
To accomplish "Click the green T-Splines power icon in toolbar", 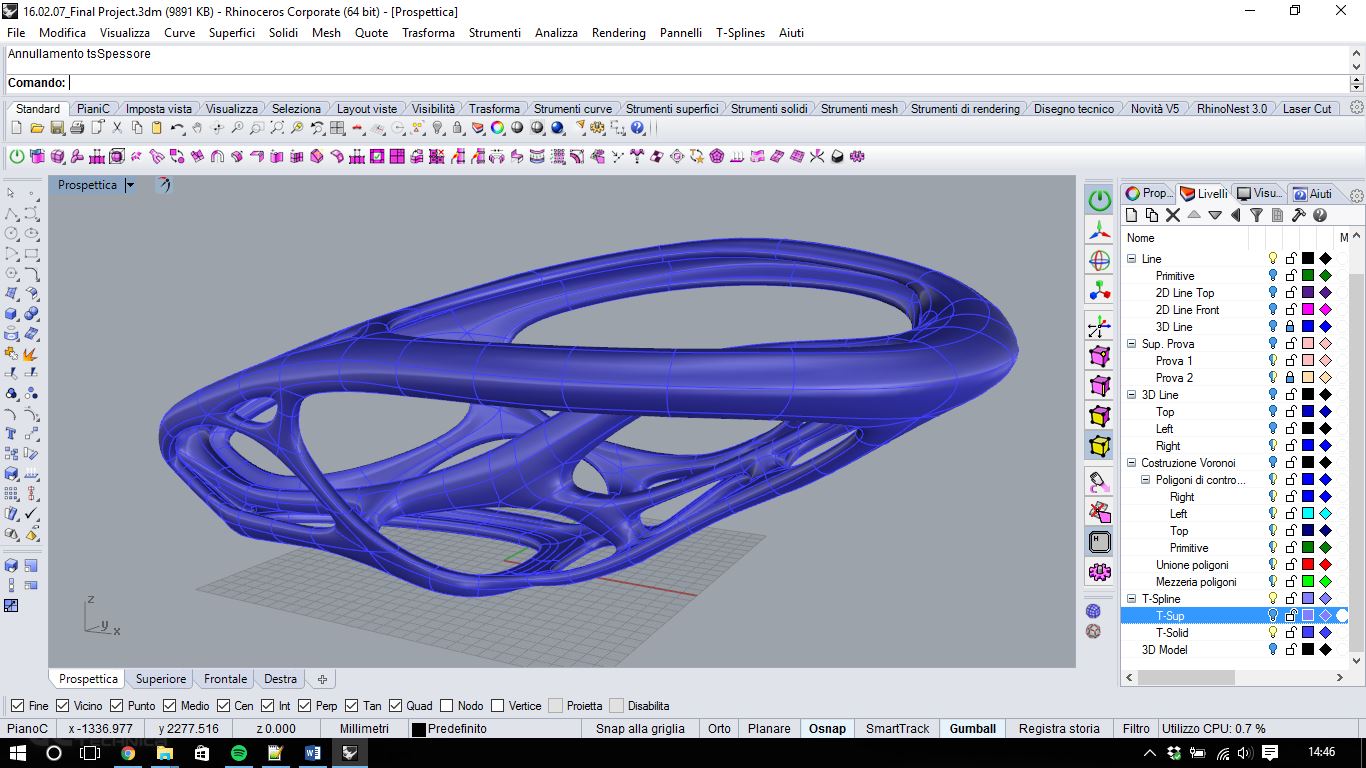I will 17,156.
